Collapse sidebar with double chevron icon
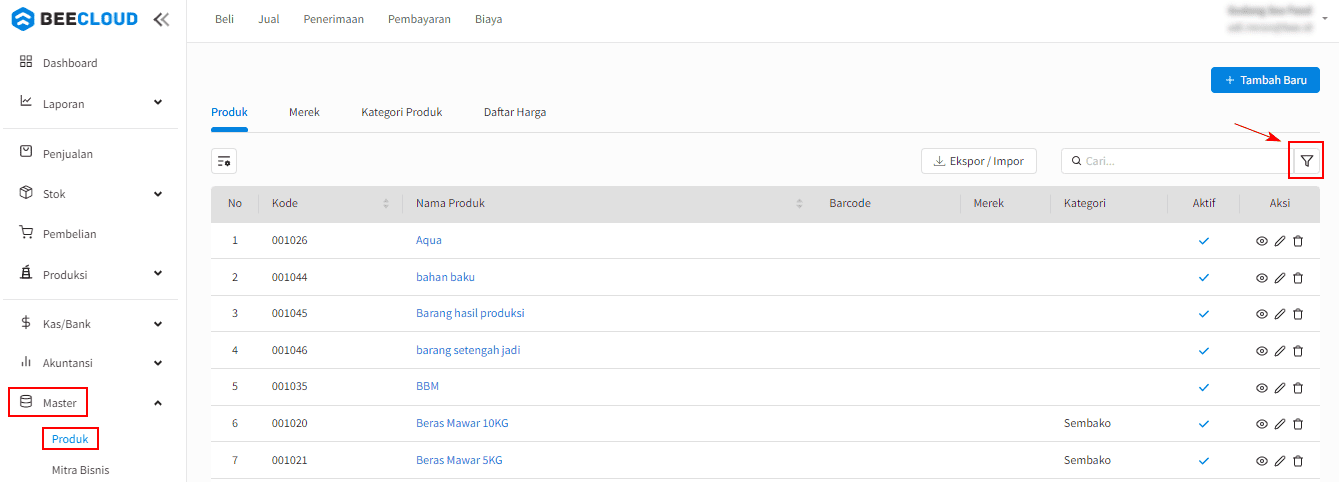Image resolution: width=1339 pixels, height=482 pixels. [161, 18]
